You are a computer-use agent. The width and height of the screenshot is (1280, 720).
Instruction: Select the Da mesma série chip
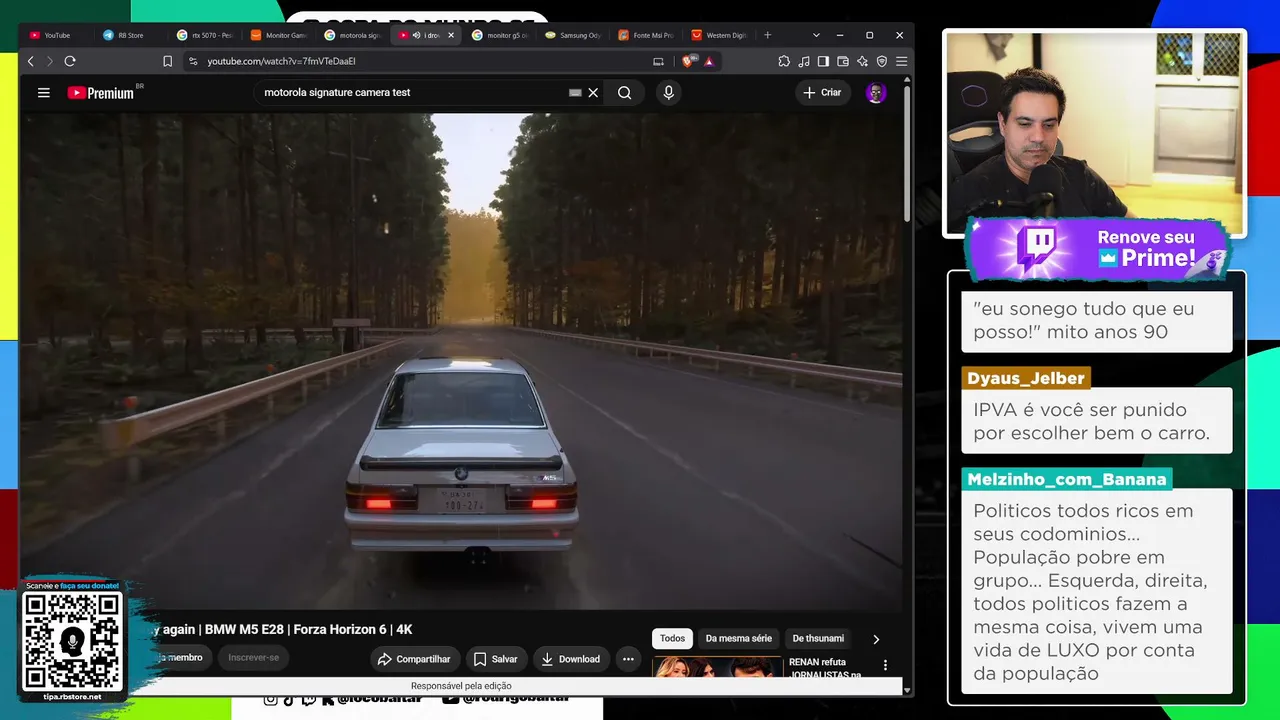739,638
